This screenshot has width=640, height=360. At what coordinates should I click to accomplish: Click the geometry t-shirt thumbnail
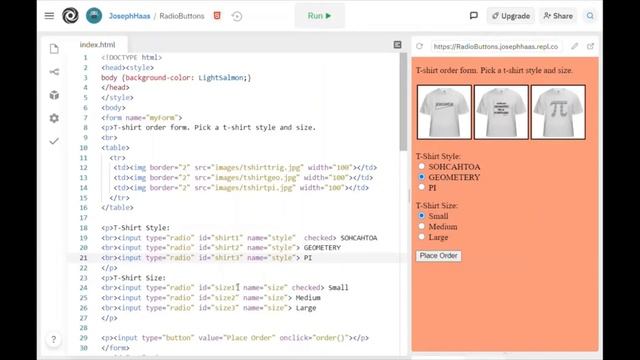pyautogui.click(x=501, y=112)
